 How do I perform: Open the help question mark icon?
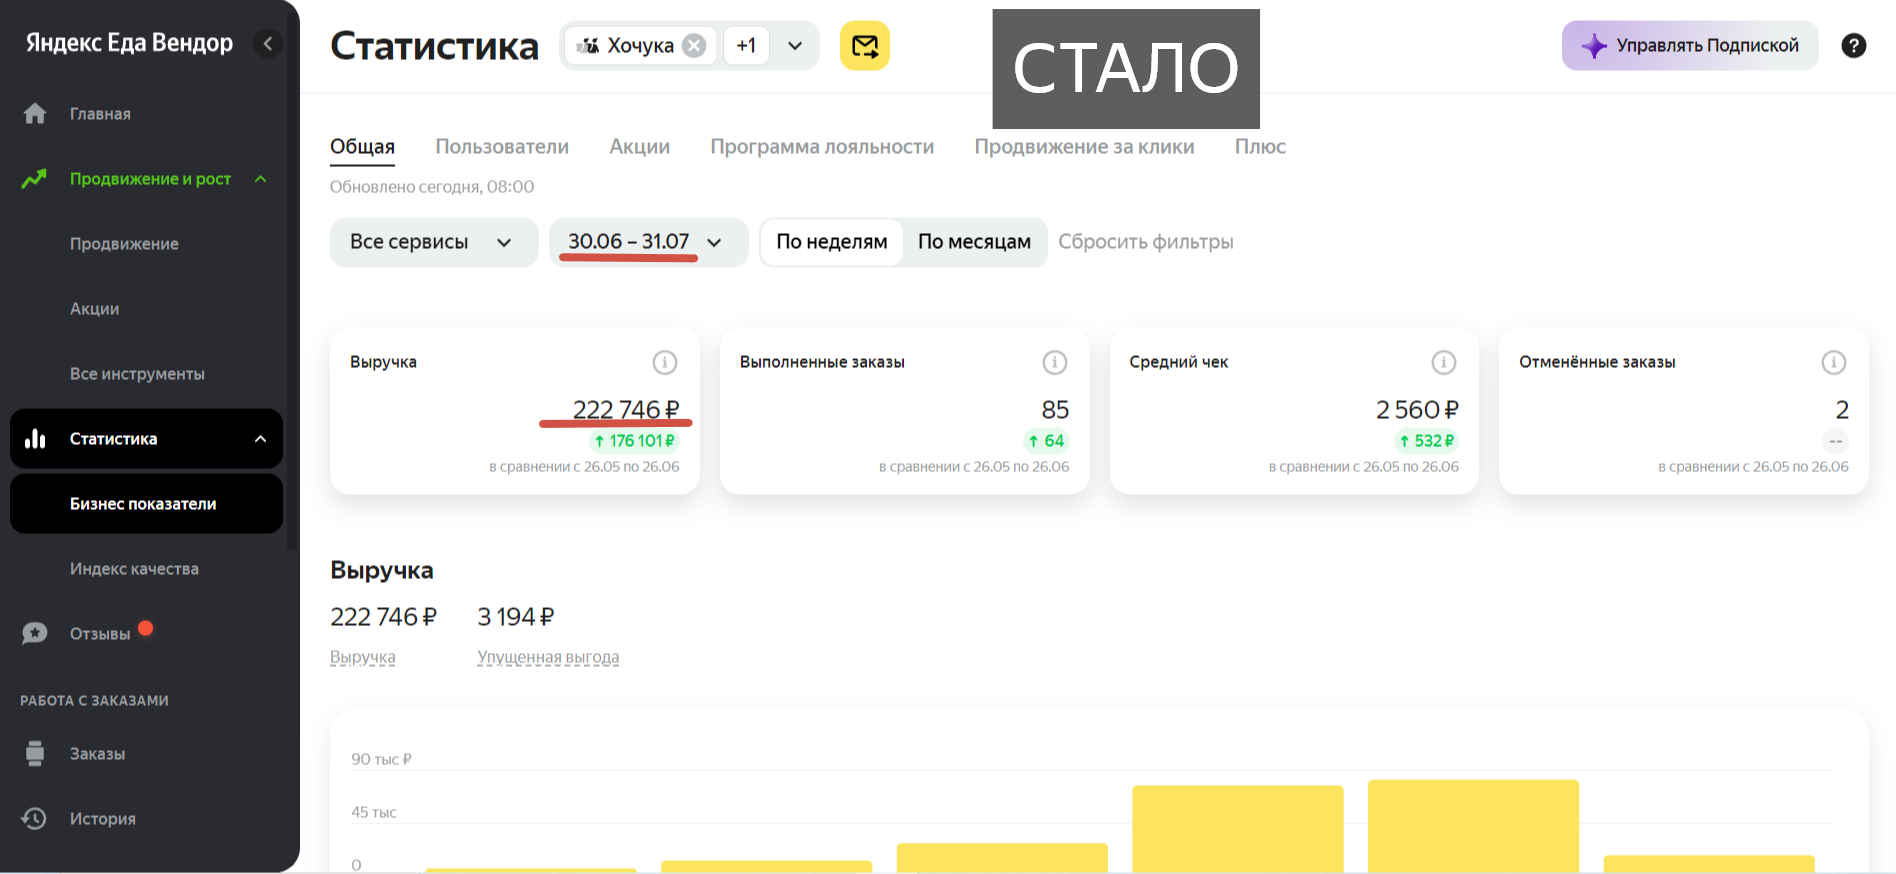pos(1854,46)
